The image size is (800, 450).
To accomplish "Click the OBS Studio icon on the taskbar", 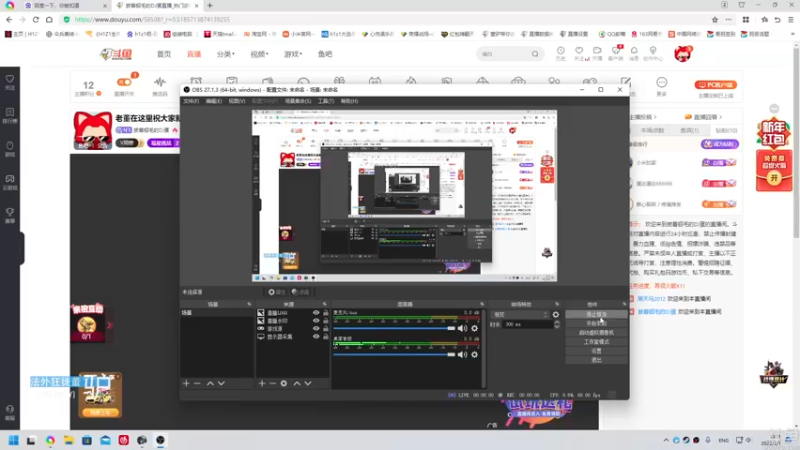I will coord(160,440).
